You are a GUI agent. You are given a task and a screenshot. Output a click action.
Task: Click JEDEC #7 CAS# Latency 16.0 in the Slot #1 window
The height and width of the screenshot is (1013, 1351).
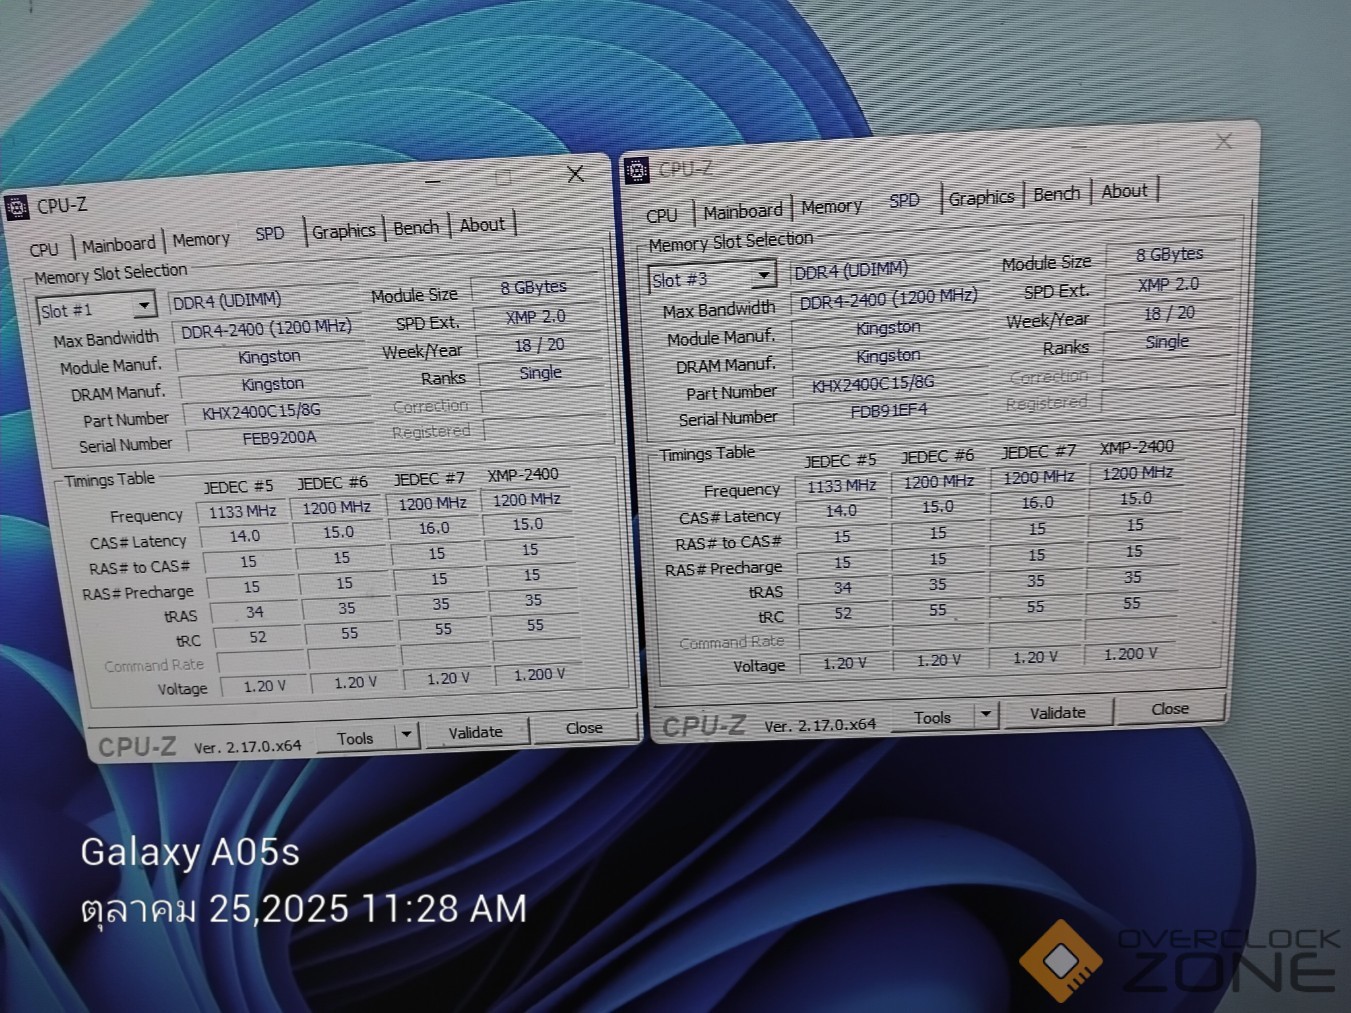pos(434,528)
